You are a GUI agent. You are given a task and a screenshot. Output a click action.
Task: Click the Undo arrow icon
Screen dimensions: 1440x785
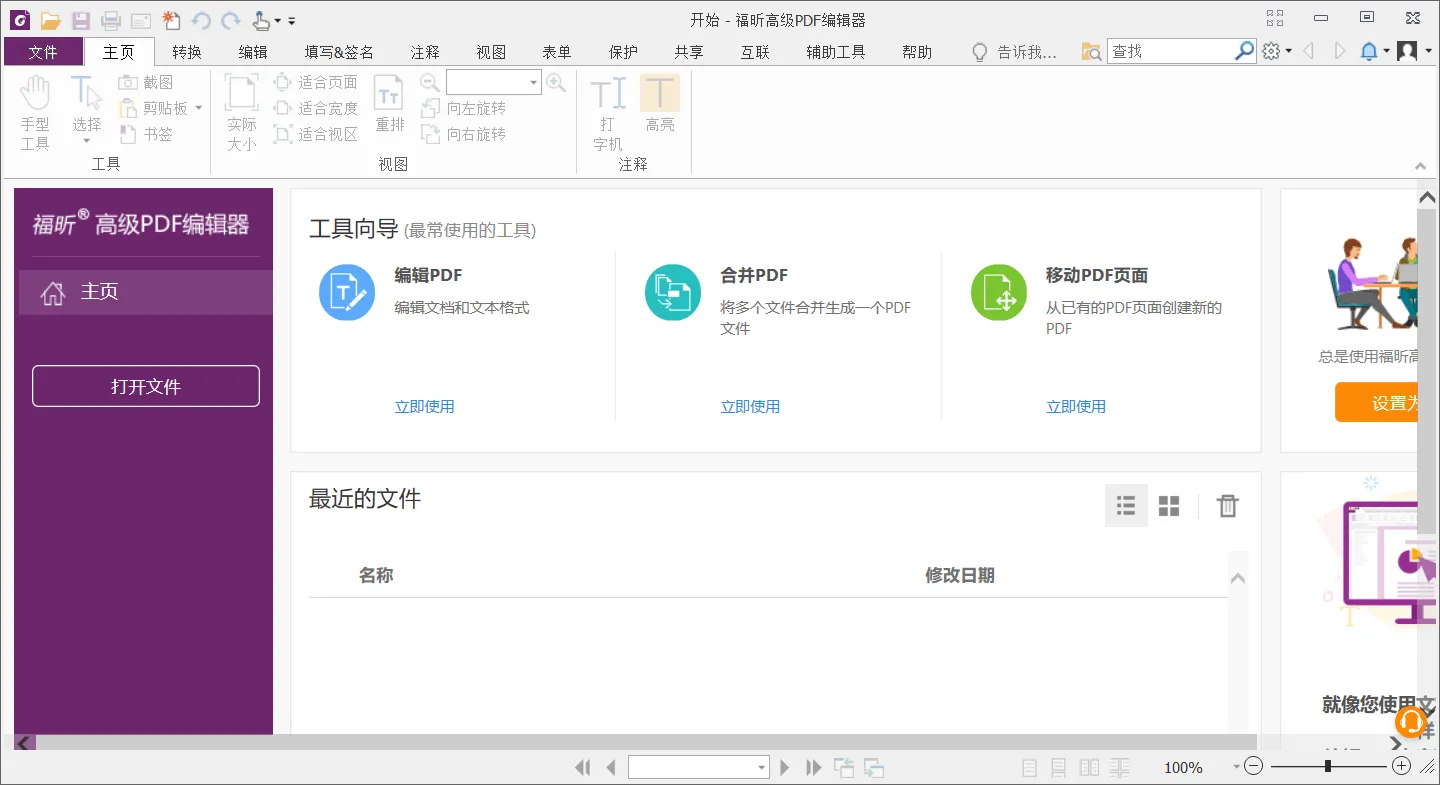pos(201,20)
